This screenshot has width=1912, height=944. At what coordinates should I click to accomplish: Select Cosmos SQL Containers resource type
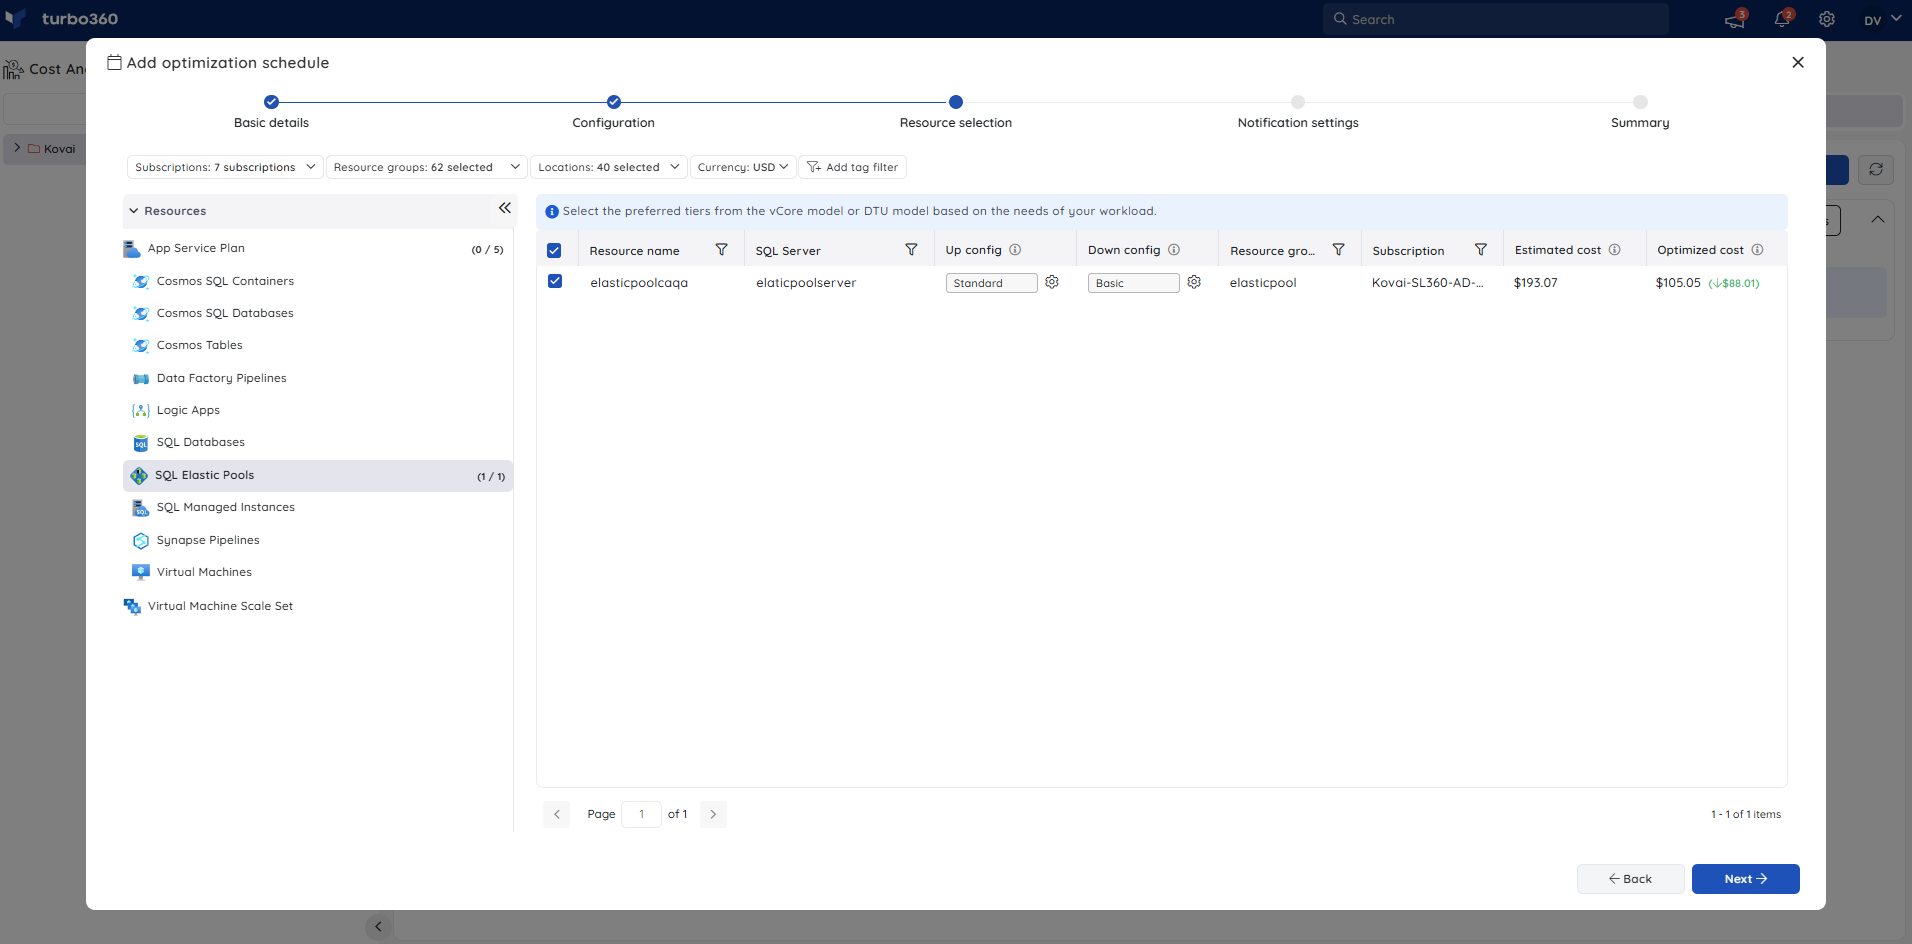[x=318, y=281]
